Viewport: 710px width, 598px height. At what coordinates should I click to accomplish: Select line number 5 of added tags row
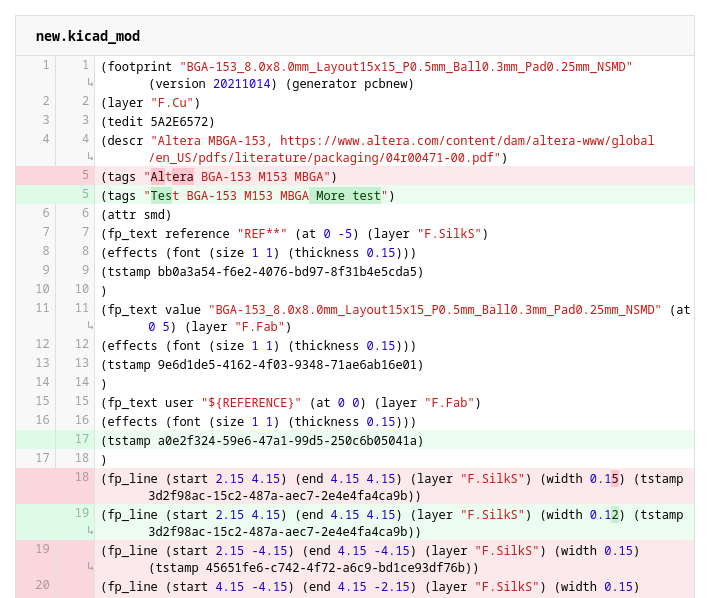[x=82, y=195]
